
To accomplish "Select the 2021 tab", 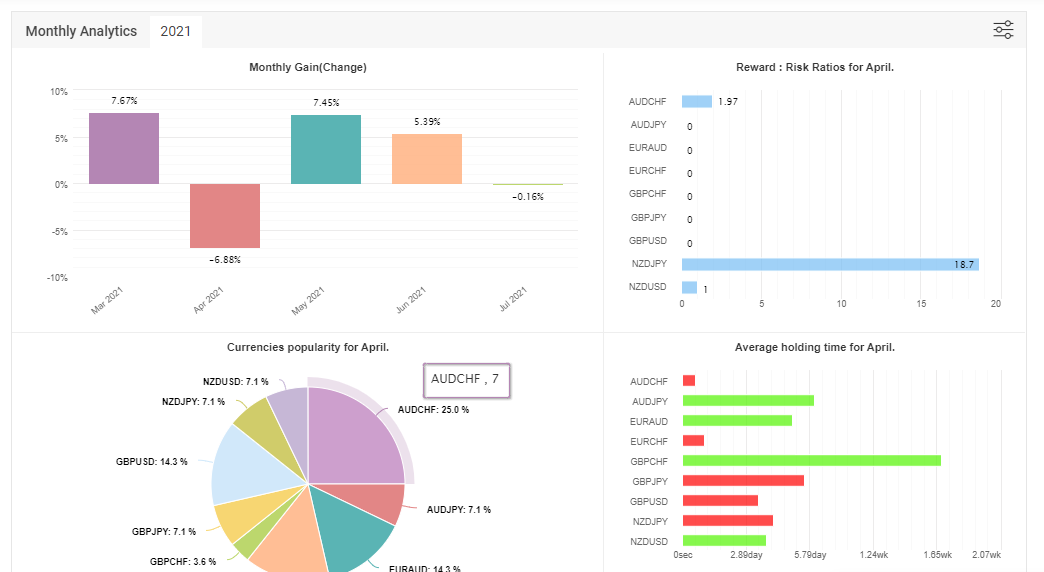I will tap(176, 31).
